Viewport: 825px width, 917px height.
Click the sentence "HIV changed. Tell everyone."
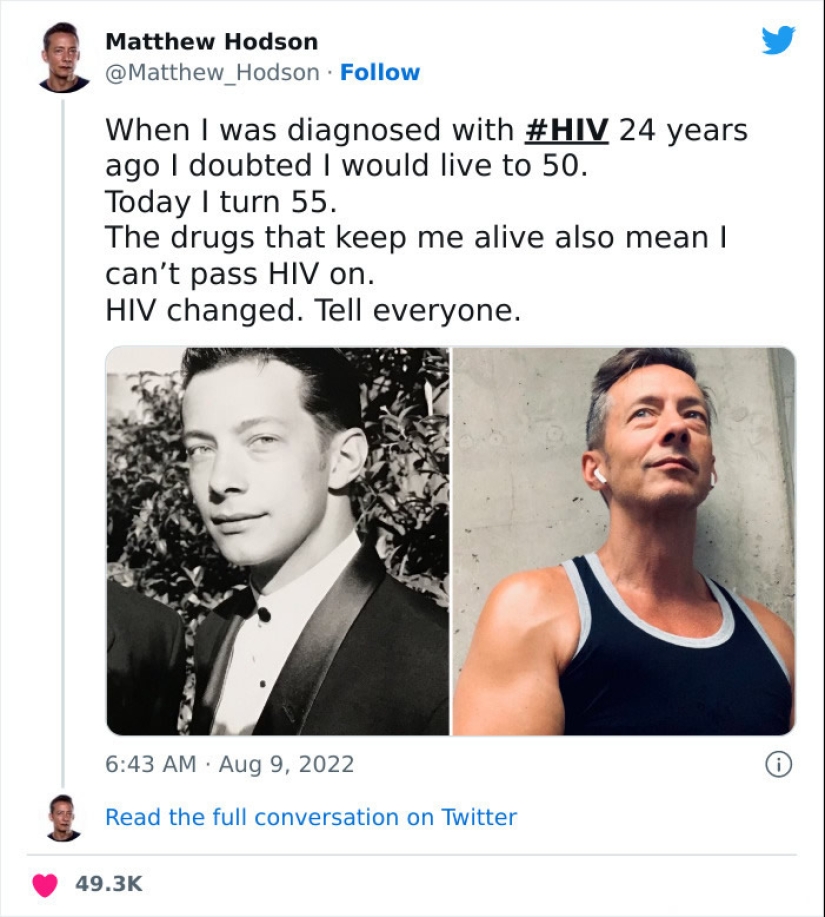click(313, 311)
